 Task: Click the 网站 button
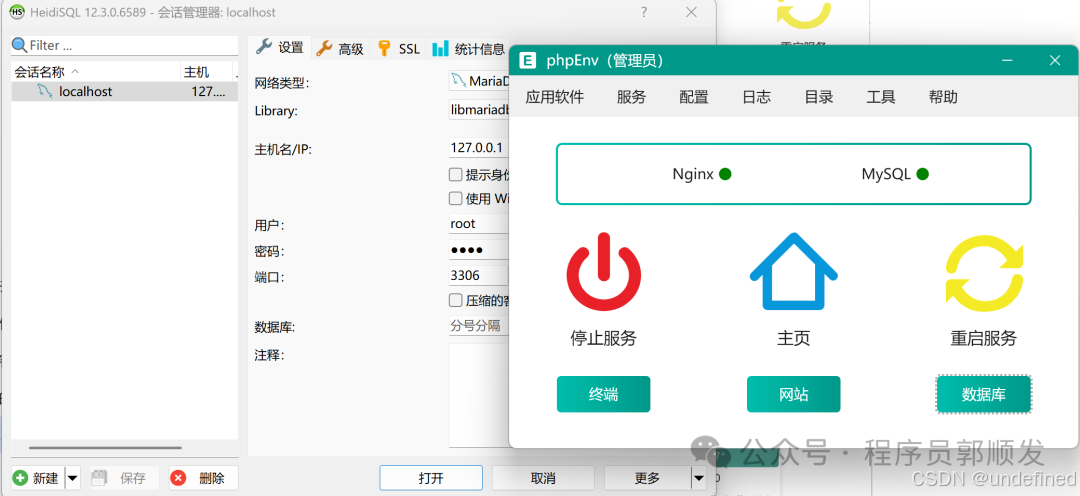click(x=793, y=394)
